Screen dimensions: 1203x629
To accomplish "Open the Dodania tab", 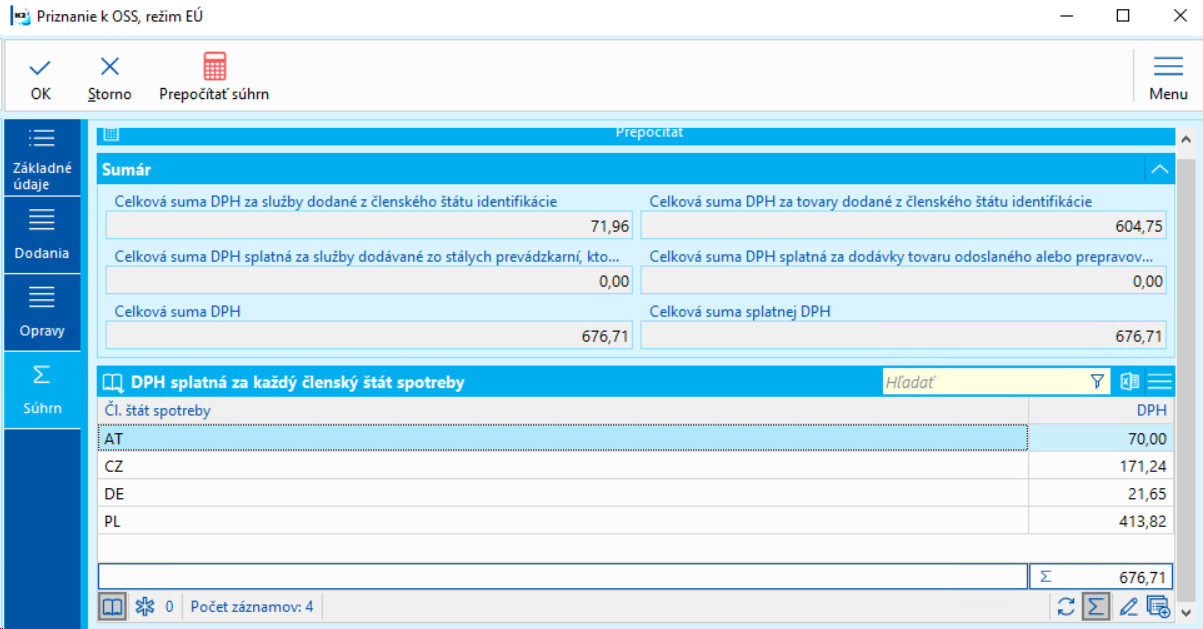I will pyautogui.click(x=43, y=235).
